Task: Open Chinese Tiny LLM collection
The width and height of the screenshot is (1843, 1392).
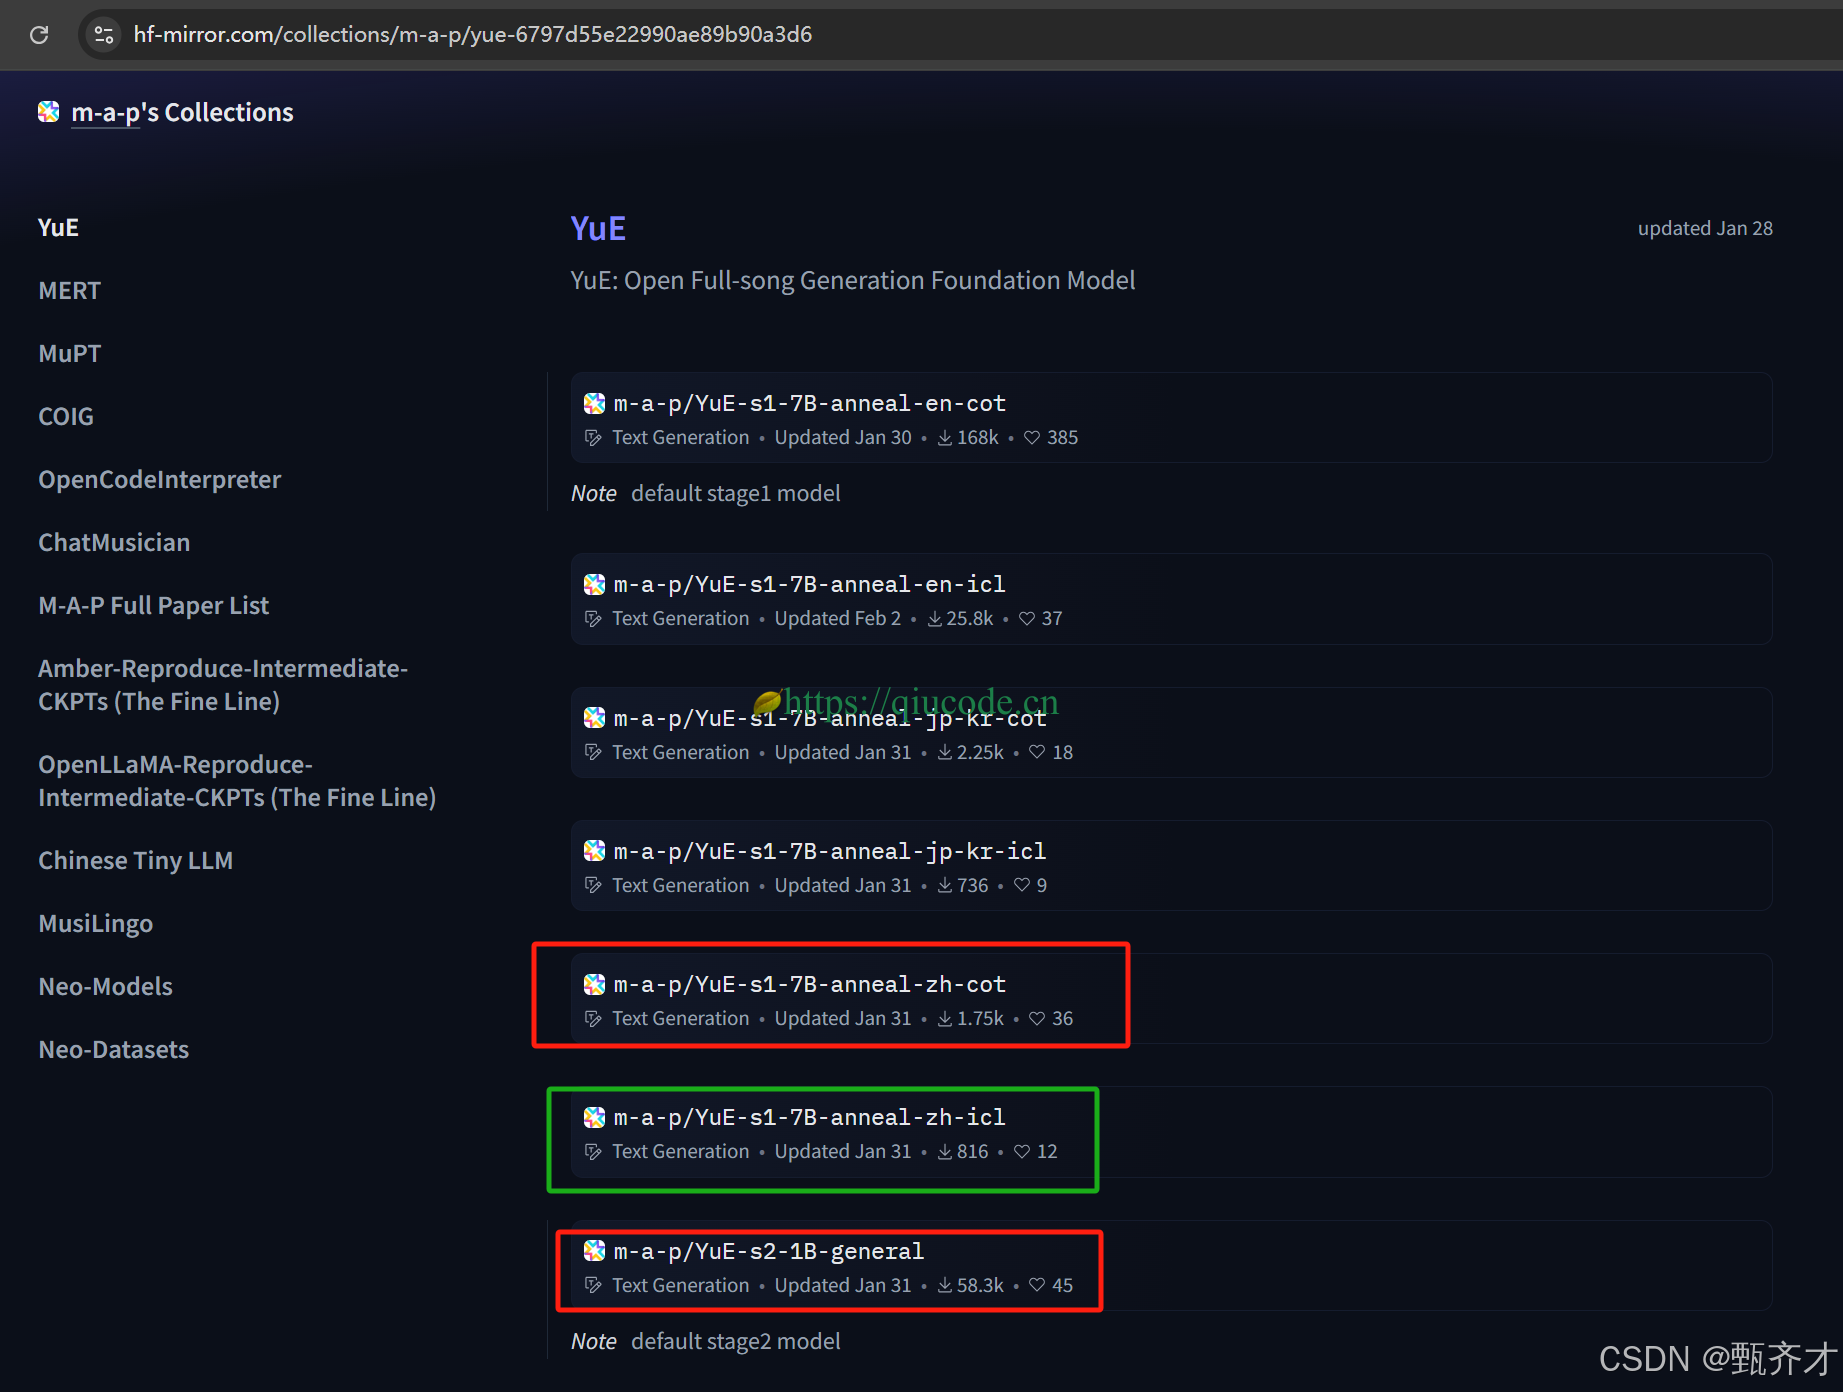Action: point(135,861)
